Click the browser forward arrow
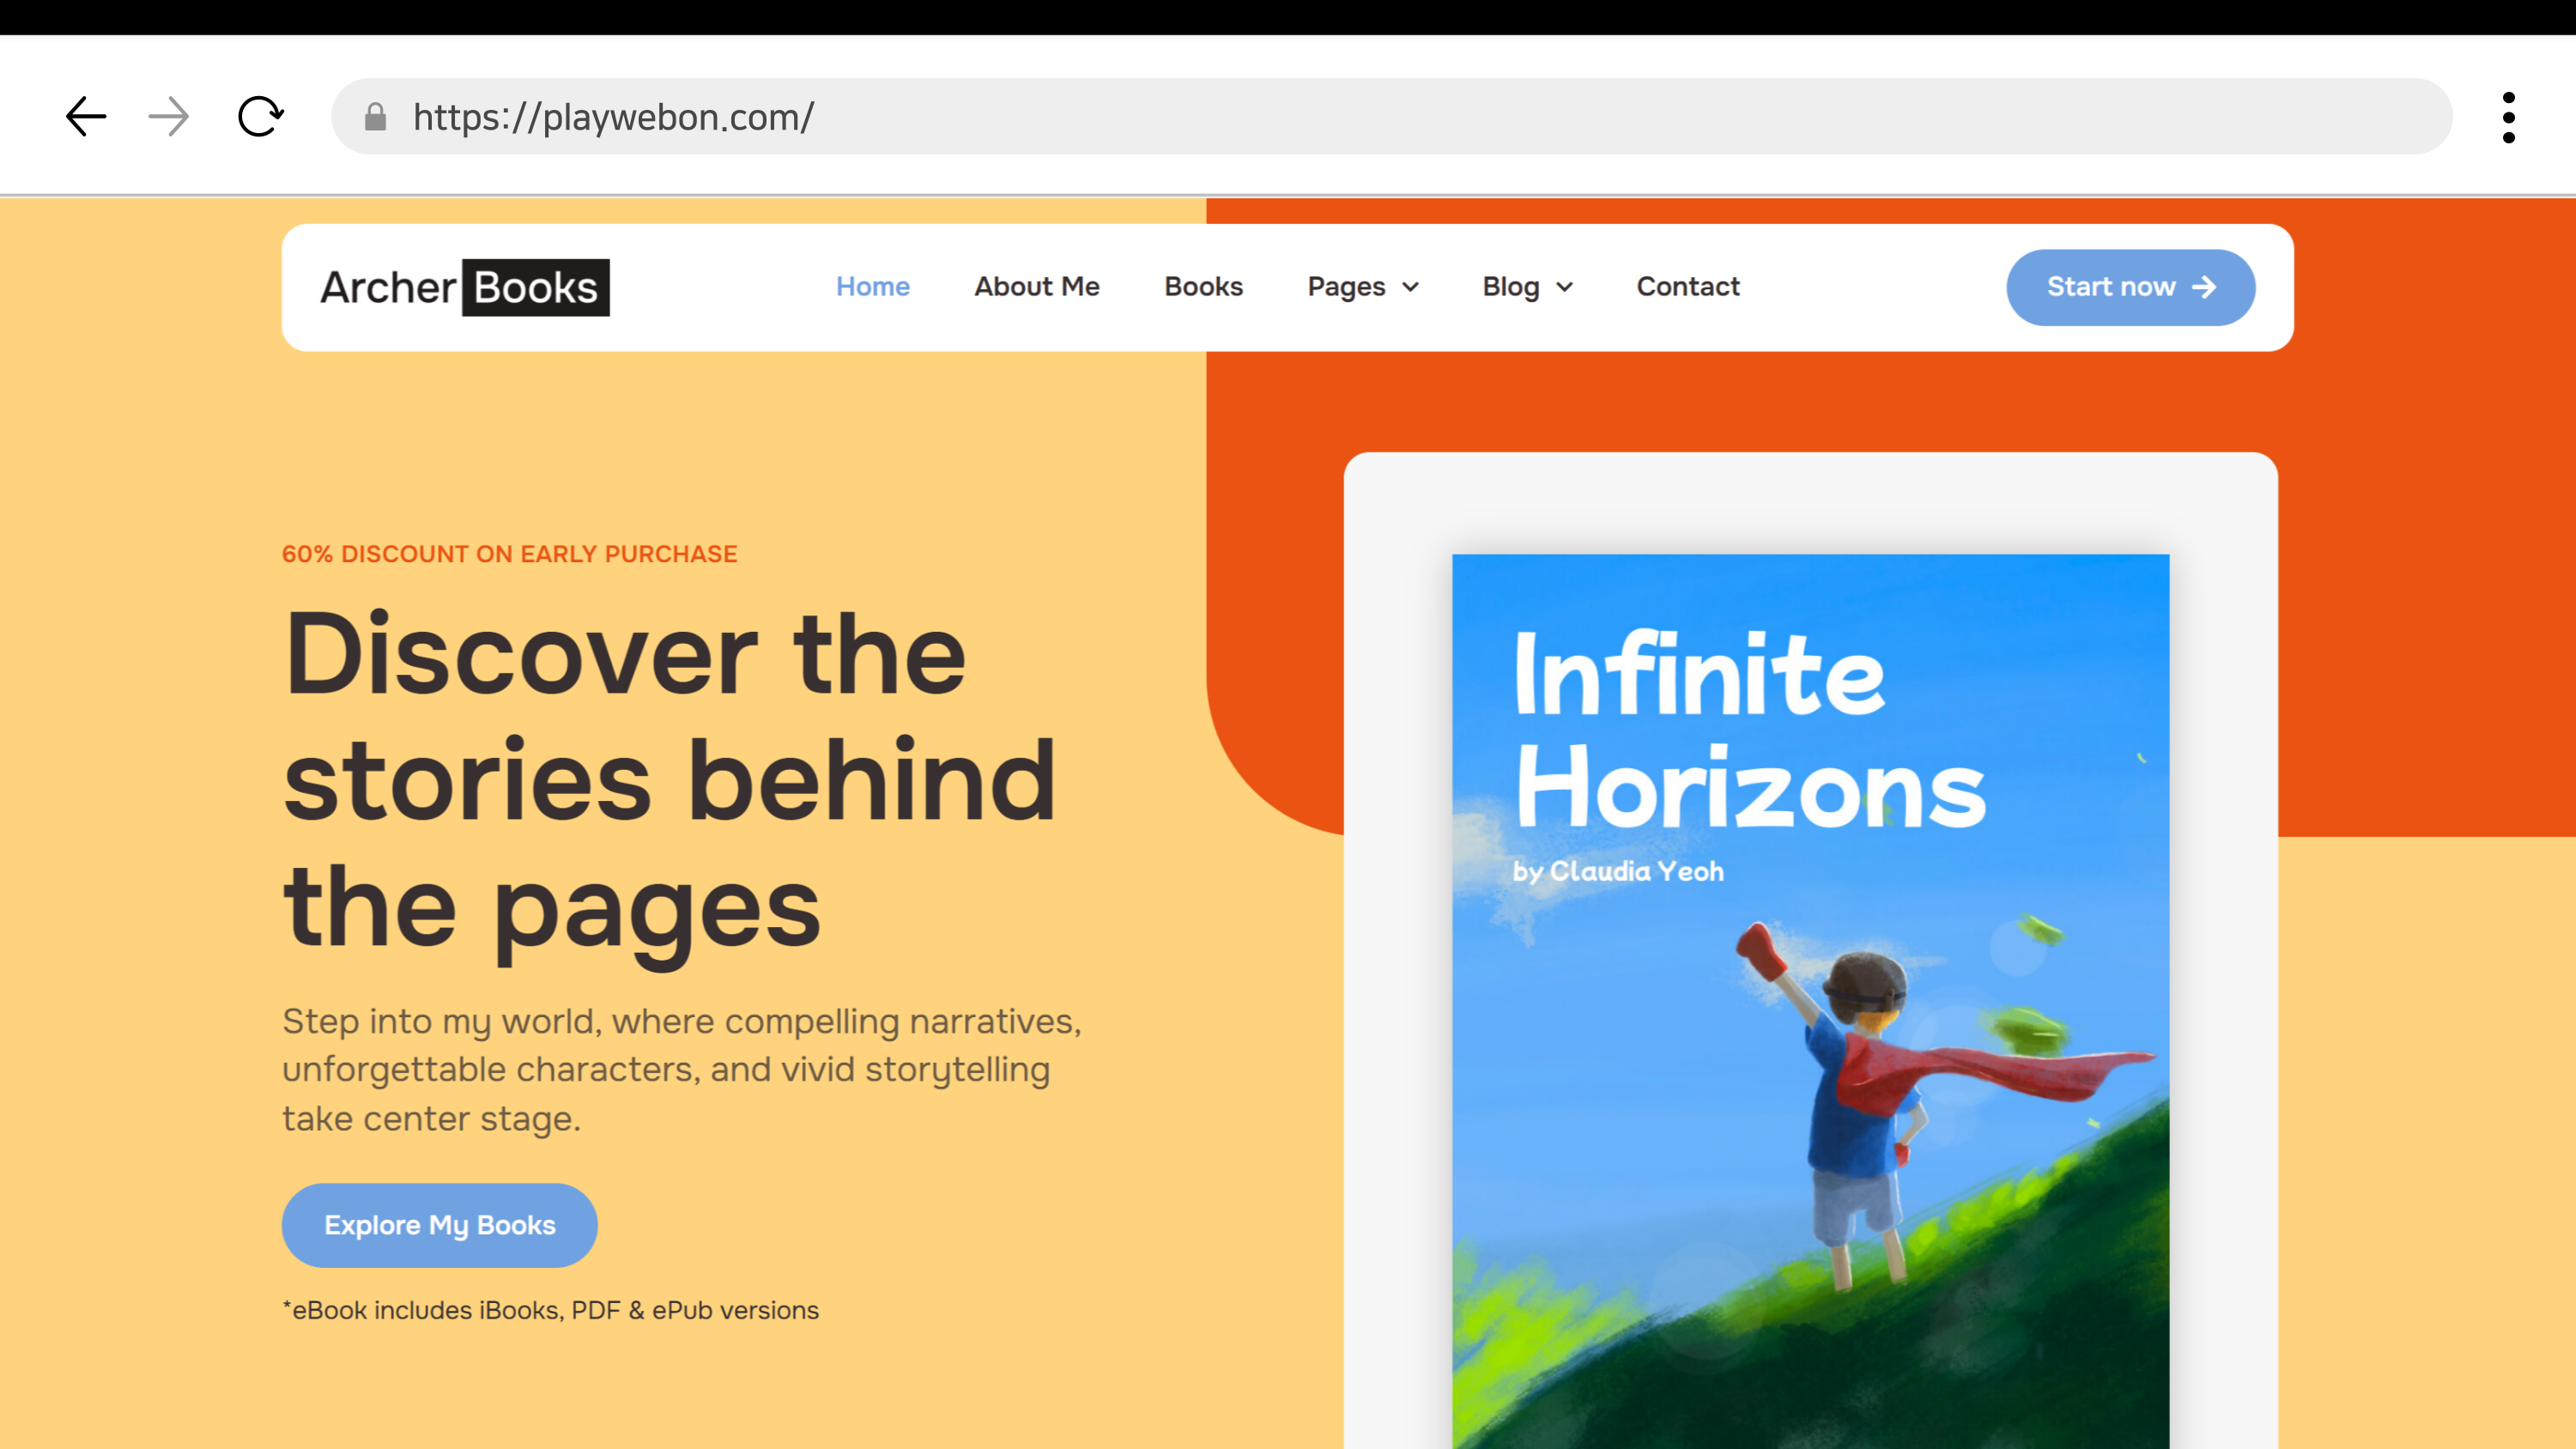The height and width of the screenshot is (1449, 2576). pyautogui.click(x=169, y=117)
